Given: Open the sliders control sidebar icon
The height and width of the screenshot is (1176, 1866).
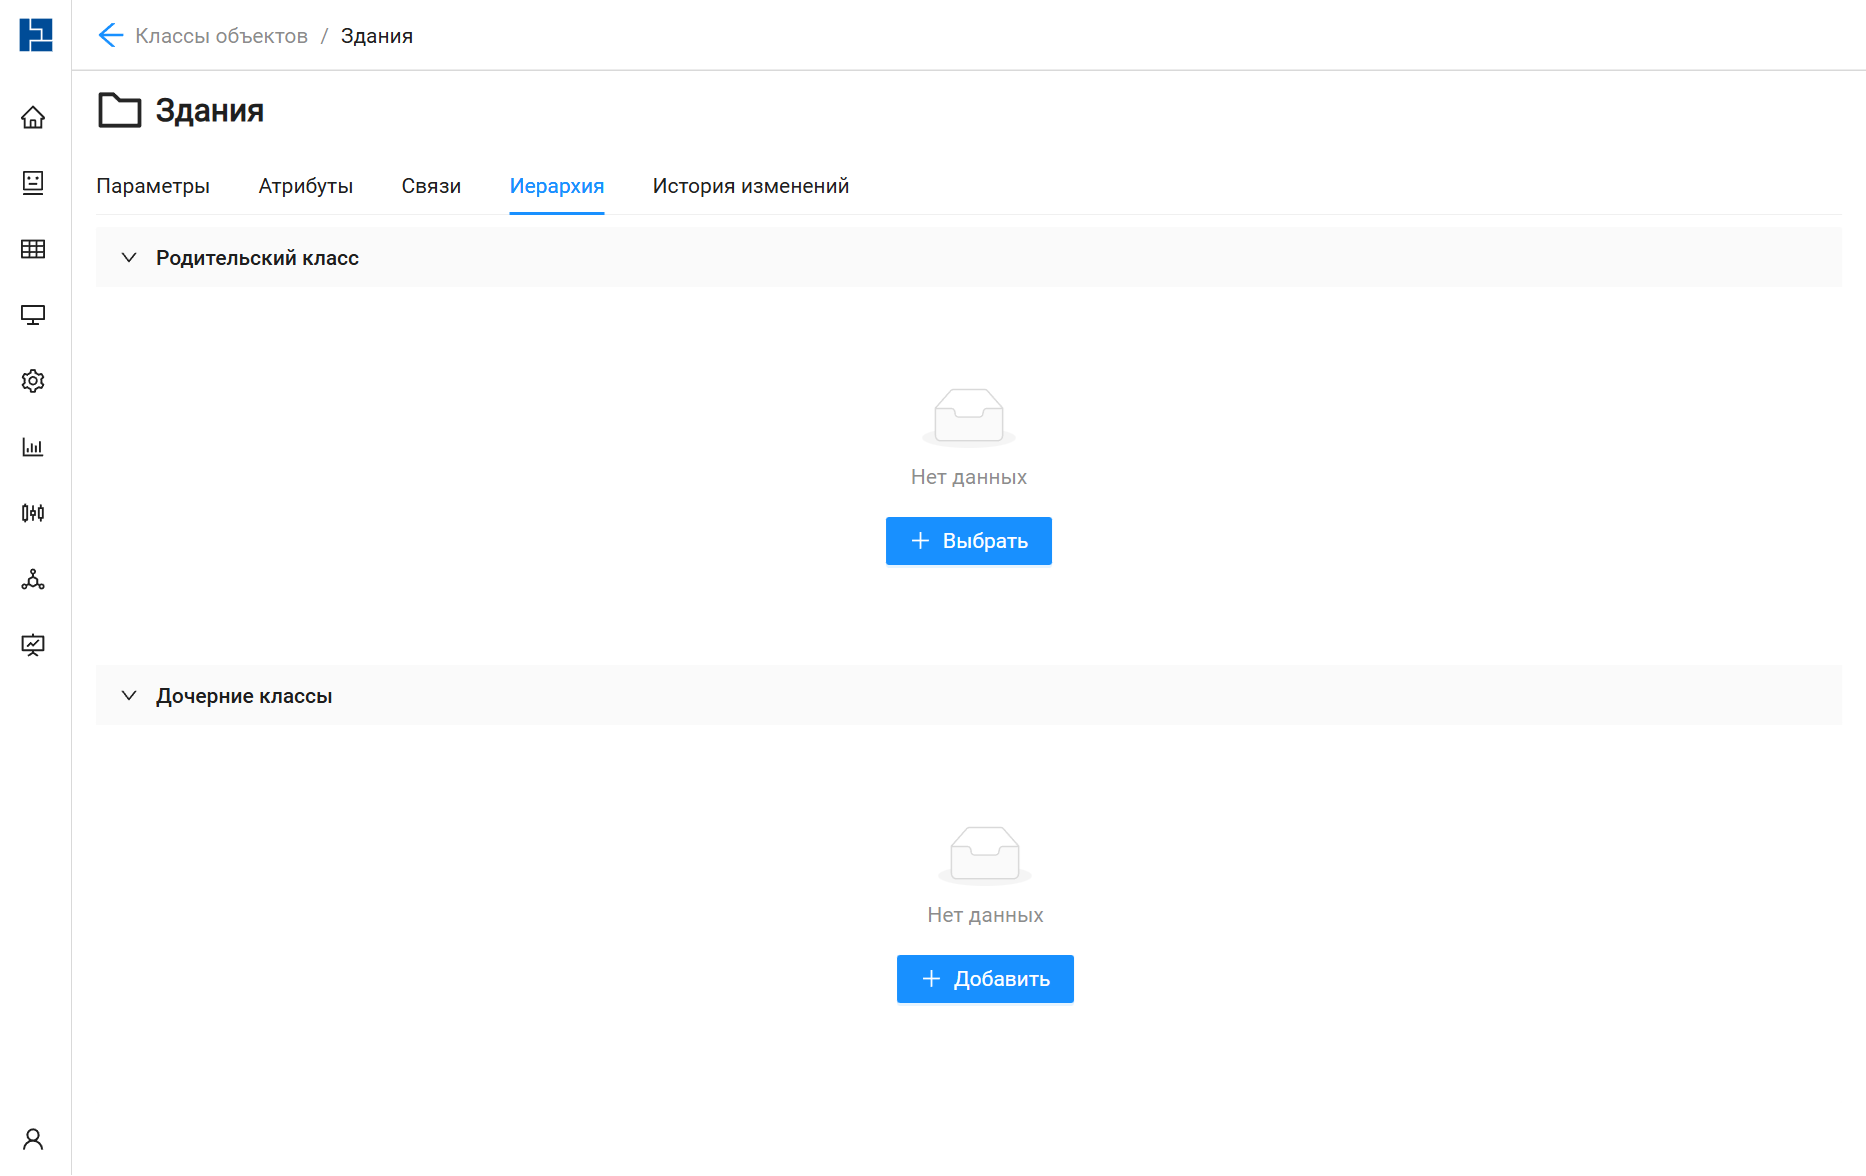Looking at the screenshot, I should click(x=33, y=513).
